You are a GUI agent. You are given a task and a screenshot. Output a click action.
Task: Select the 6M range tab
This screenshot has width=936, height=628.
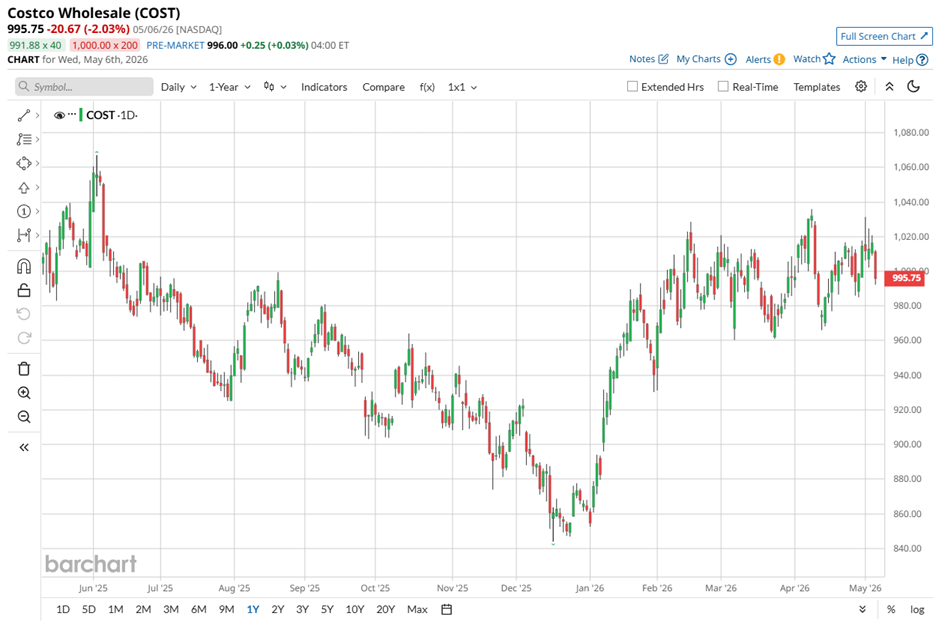point(198,609)
